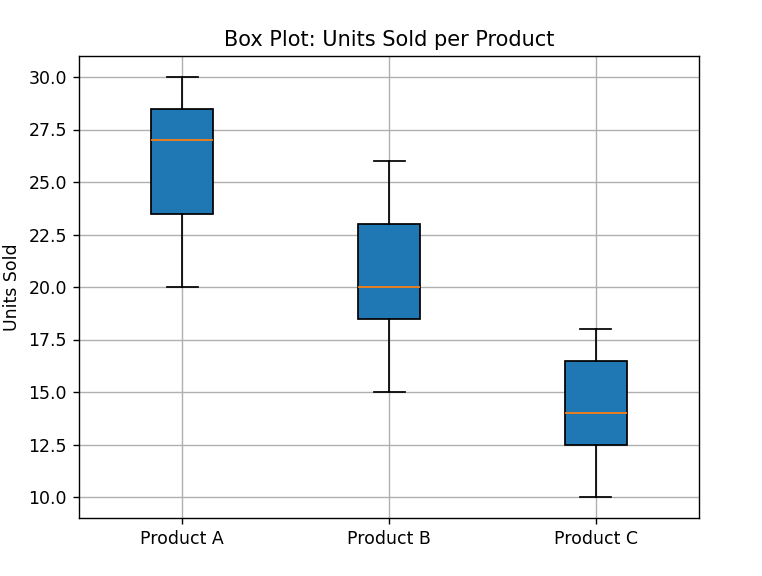
Task: Click the orange median line of Product A
Action: point(182,141)
